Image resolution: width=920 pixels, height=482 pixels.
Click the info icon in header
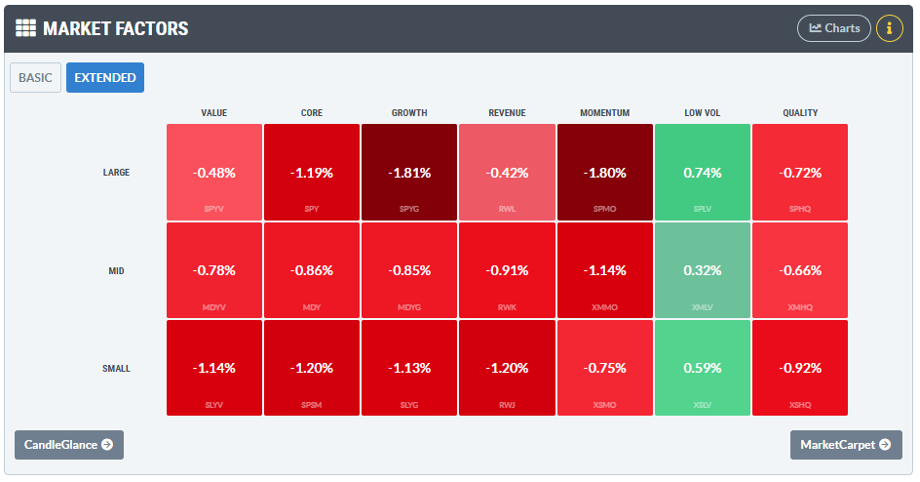click(889, 28)
